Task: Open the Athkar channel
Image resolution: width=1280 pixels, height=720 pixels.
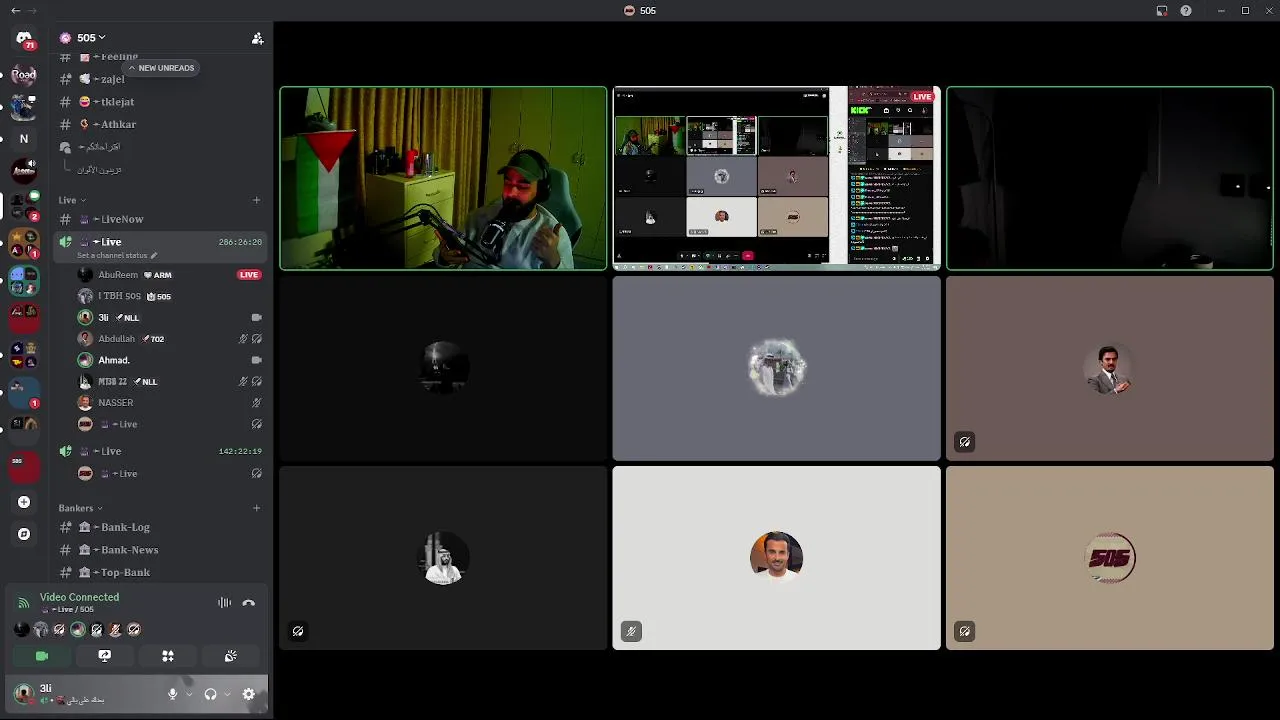Action: (160, 125)
